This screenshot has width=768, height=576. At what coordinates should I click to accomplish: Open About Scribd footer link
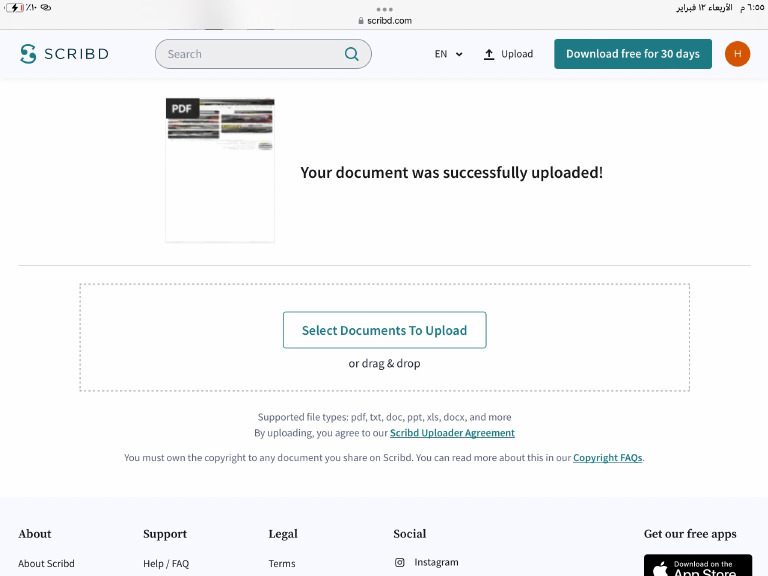tap(47, 563)
